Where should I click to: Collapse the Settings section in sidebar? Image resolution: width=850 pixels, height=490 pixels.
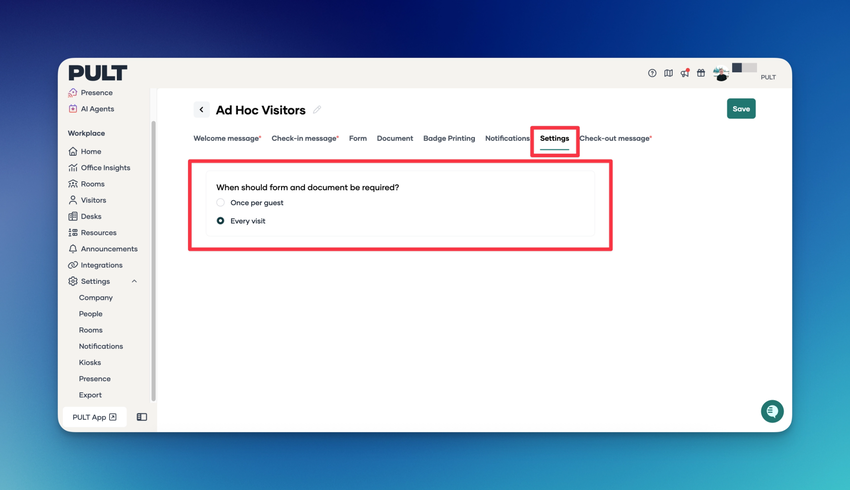click(134, 282)
